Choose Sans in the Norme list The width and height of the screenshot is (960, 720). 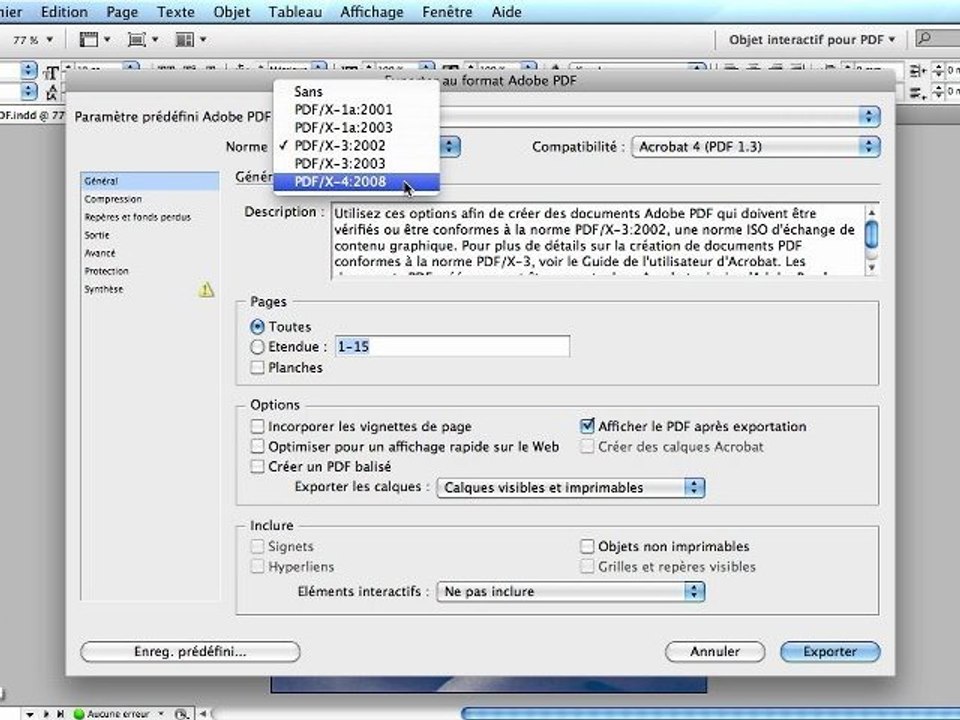pyautogui.click(x=356, y=92)
